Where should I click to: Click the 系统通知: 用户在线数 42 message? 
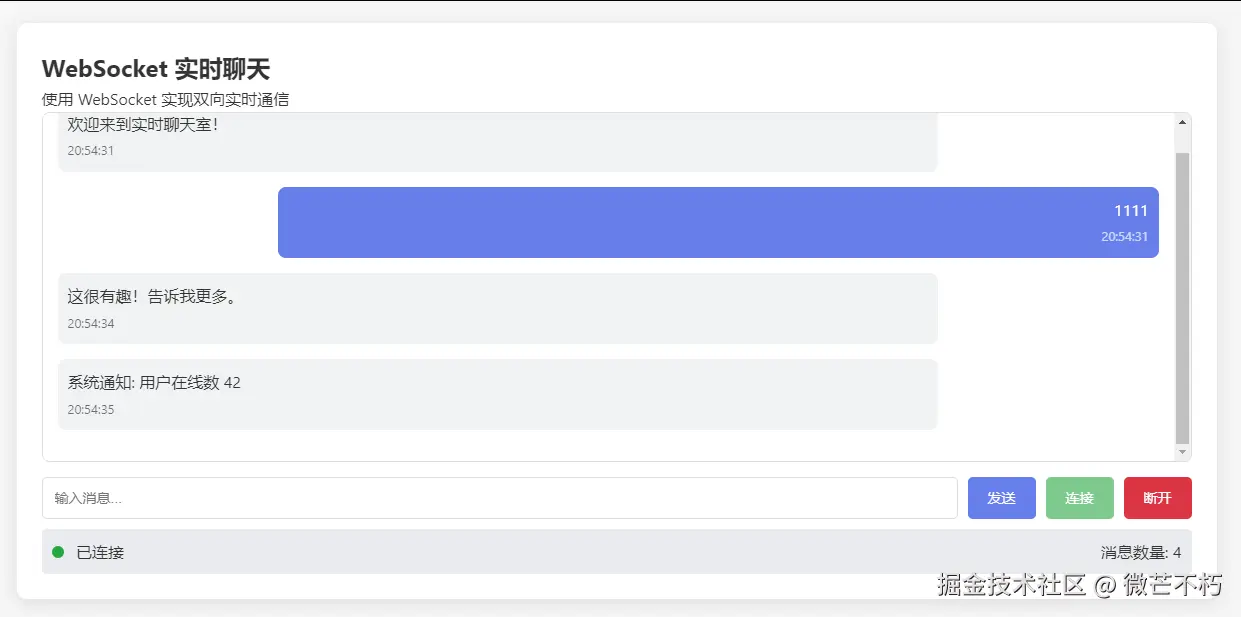154,383
